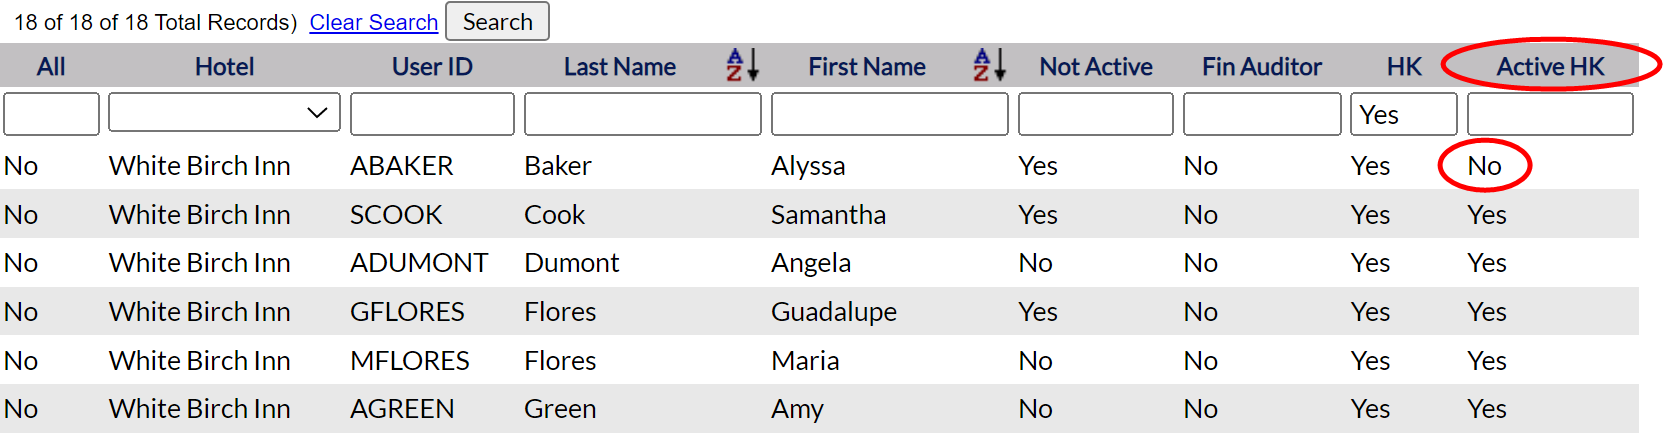The width and height of the screenshot is (1668, 440).
Task: Focus the First Name filter field
Action: point(890,114)
